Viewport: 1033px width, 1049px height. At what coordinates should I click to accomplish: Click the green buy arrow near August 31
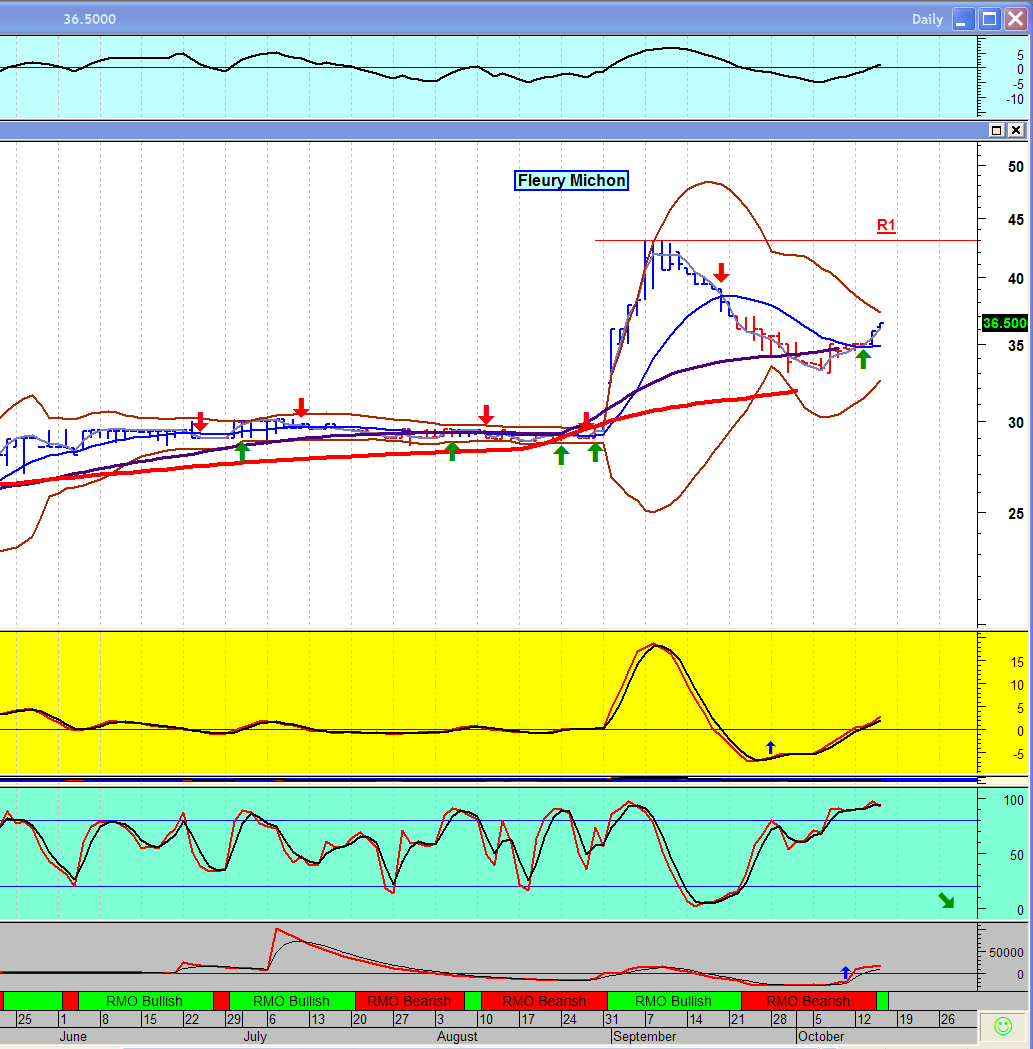coord(595,452)
